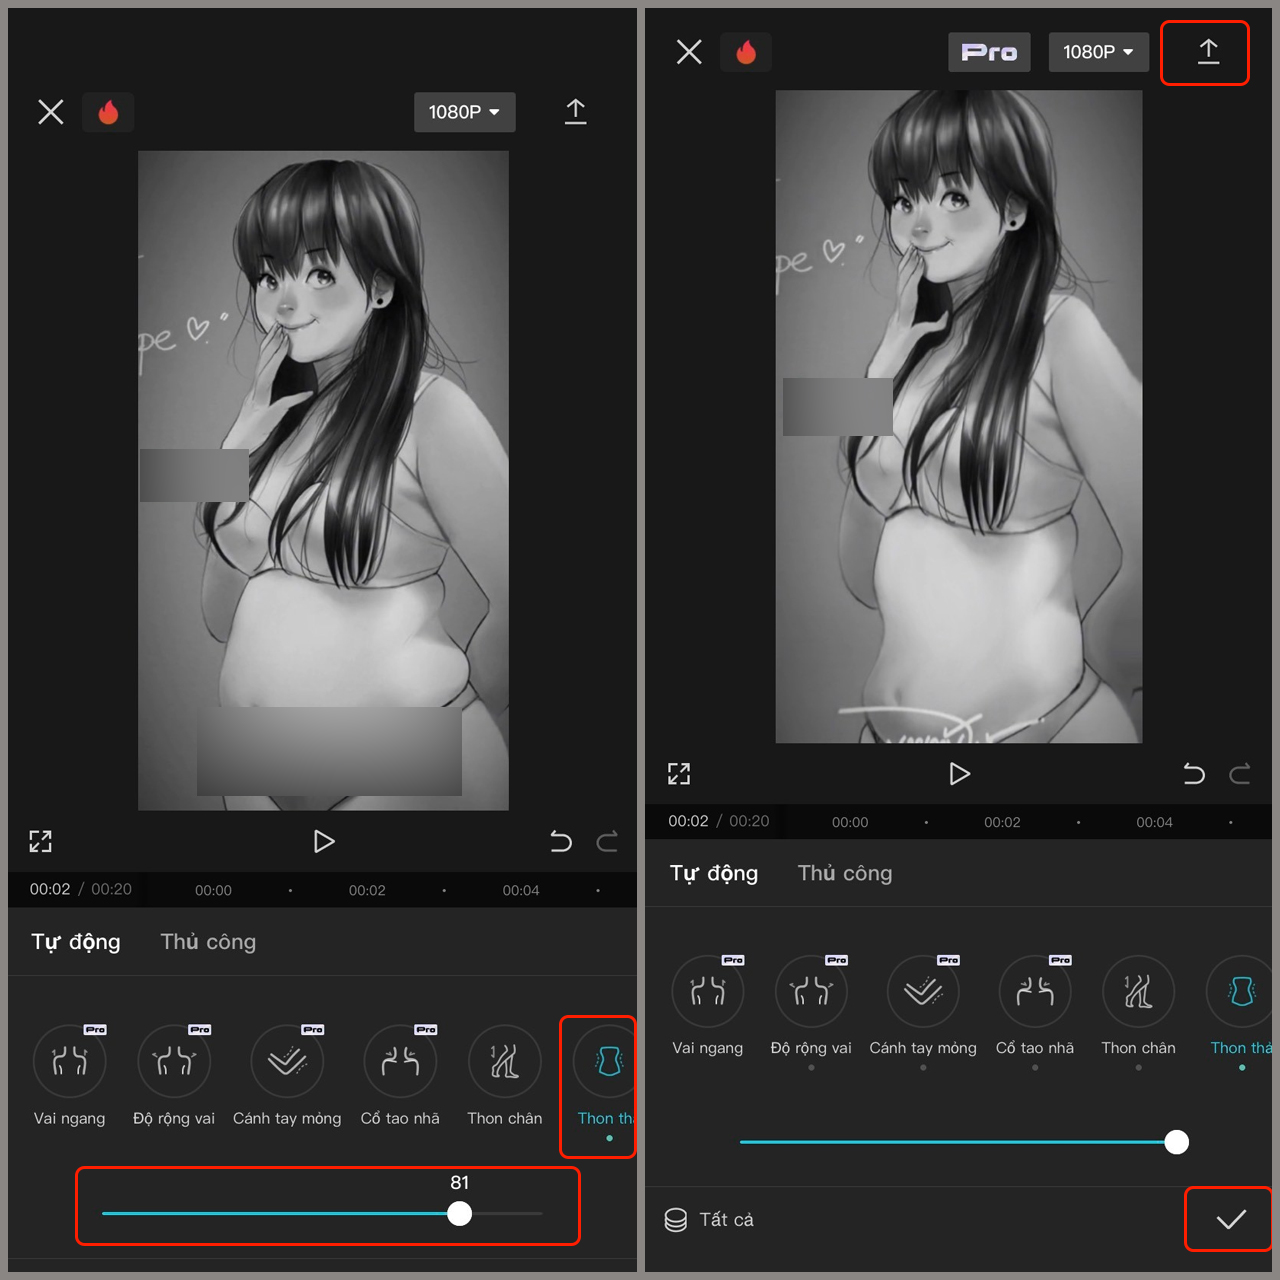Select Cánh tay mỏng tool in left screen

point(287,1077)
